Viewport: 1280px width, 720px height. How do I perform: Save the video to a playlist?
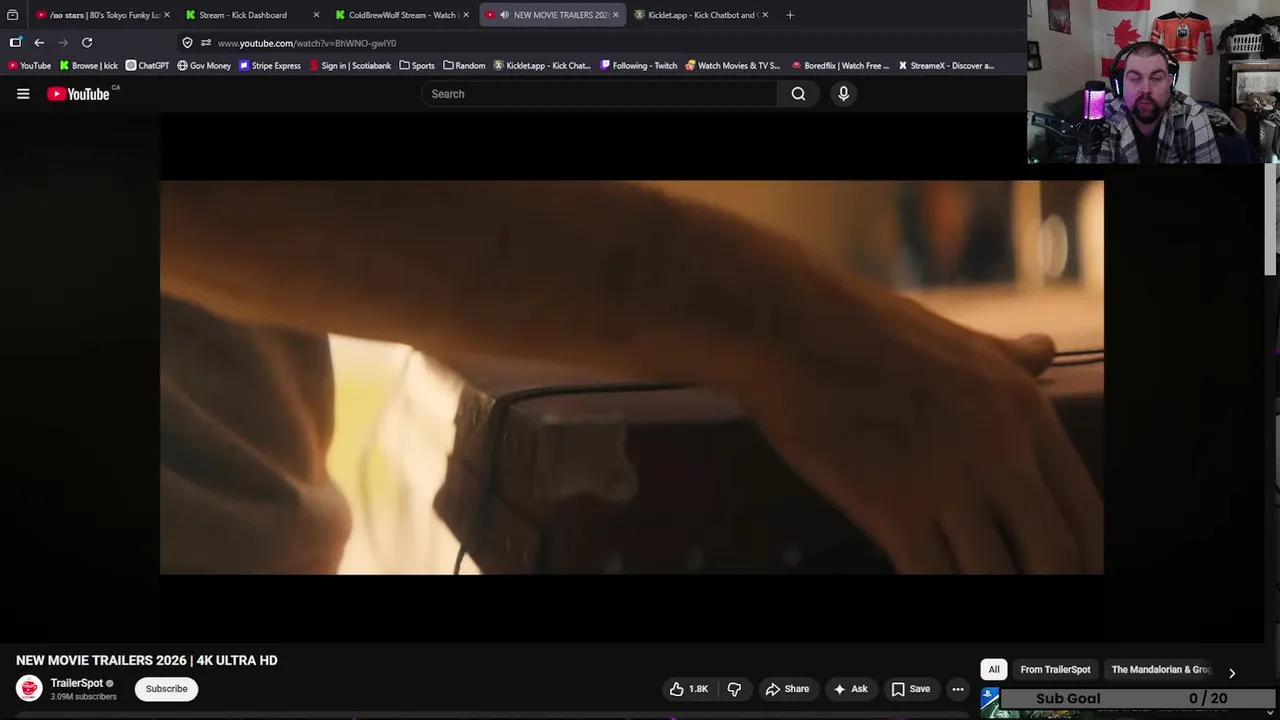911,689
